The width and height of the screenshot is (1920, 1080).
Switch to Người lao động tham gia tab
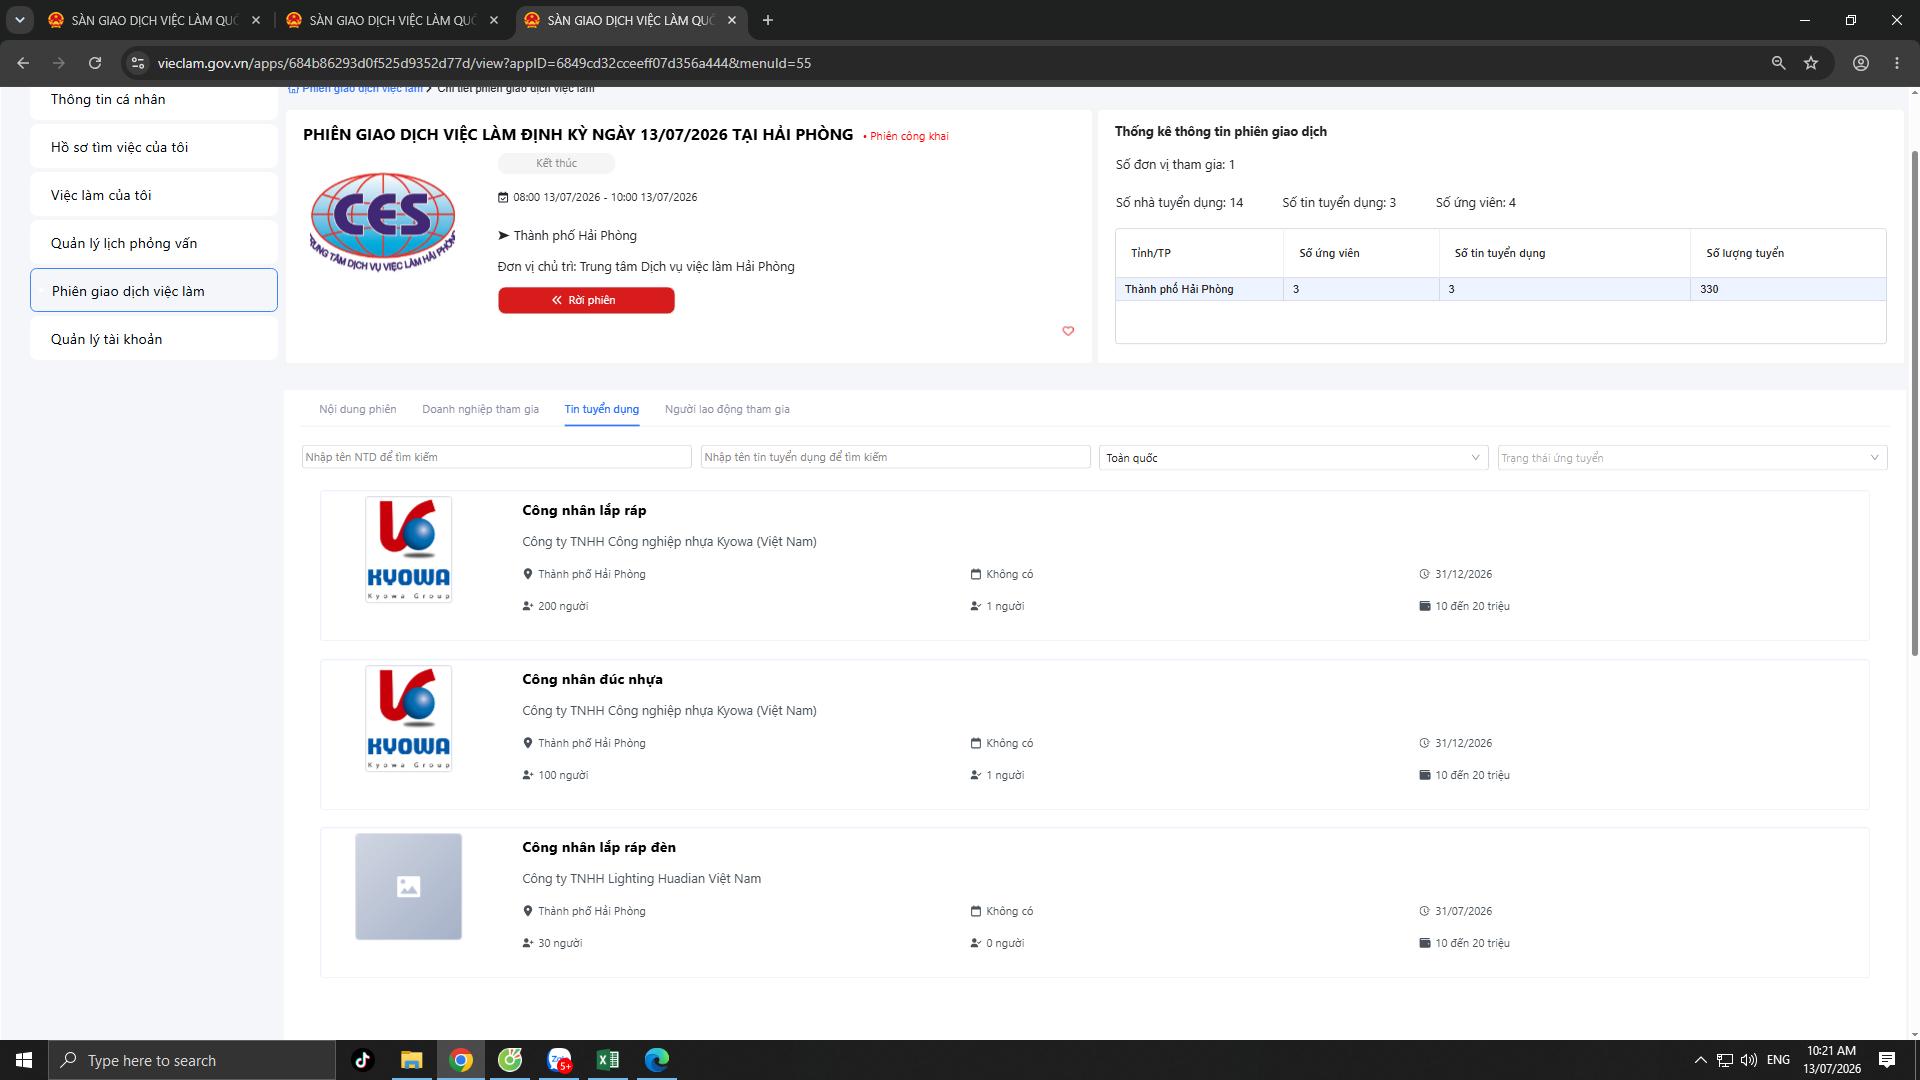pos(727,409)
